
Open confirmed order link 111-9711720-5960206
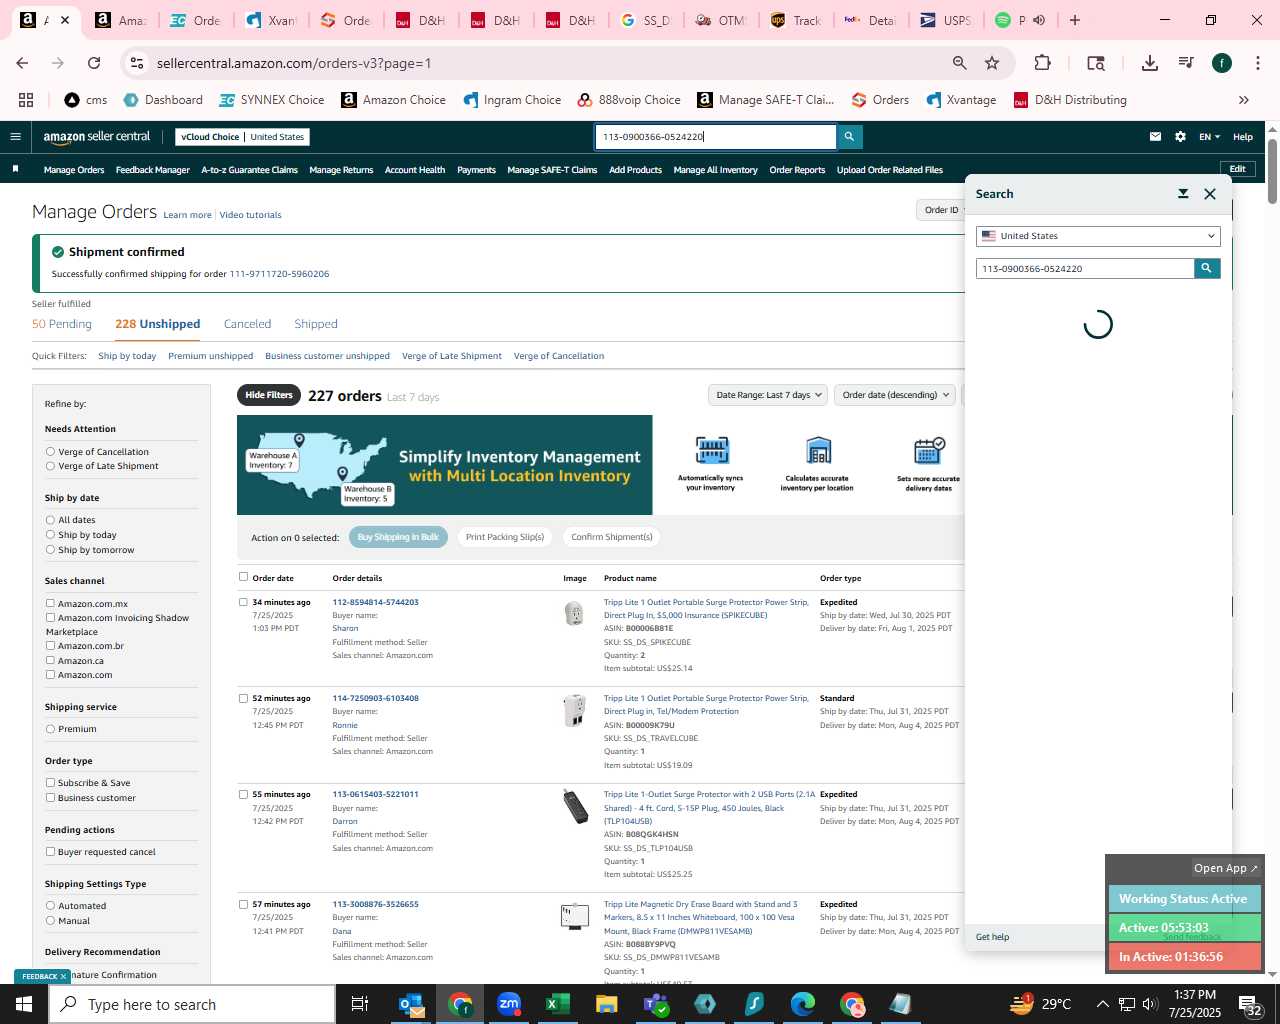pos(279,274)
